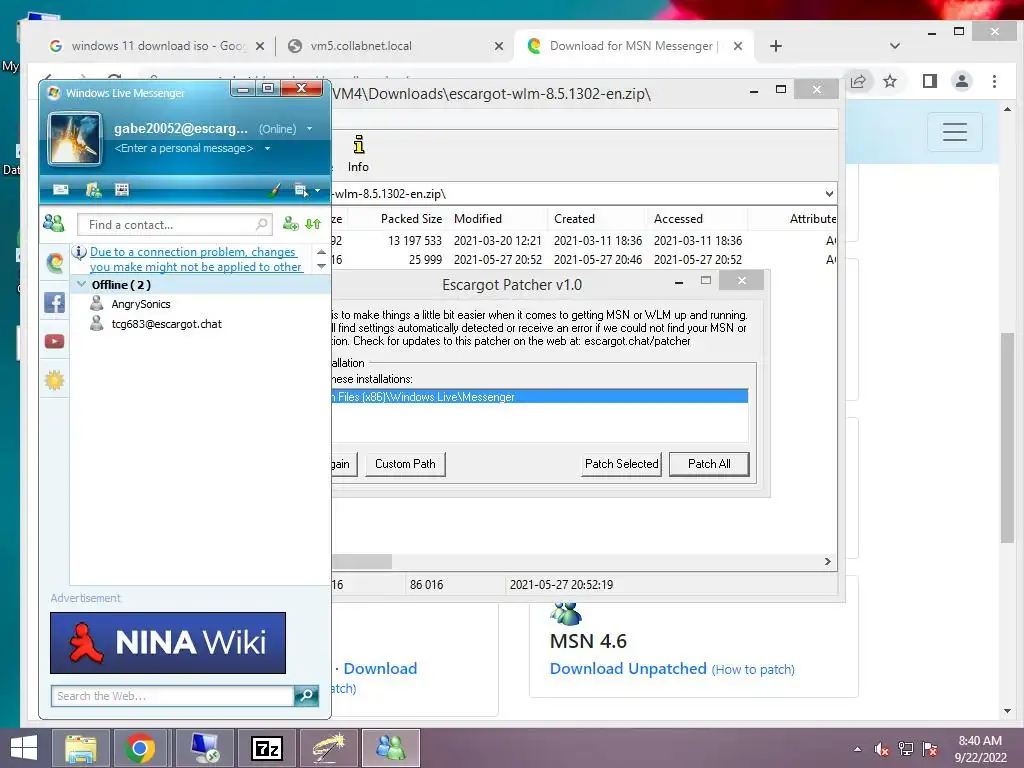This screenshot has height=768, width=1024.
Task: Click the change contact list layout arrows icon
Action: [x=313, y=224]
